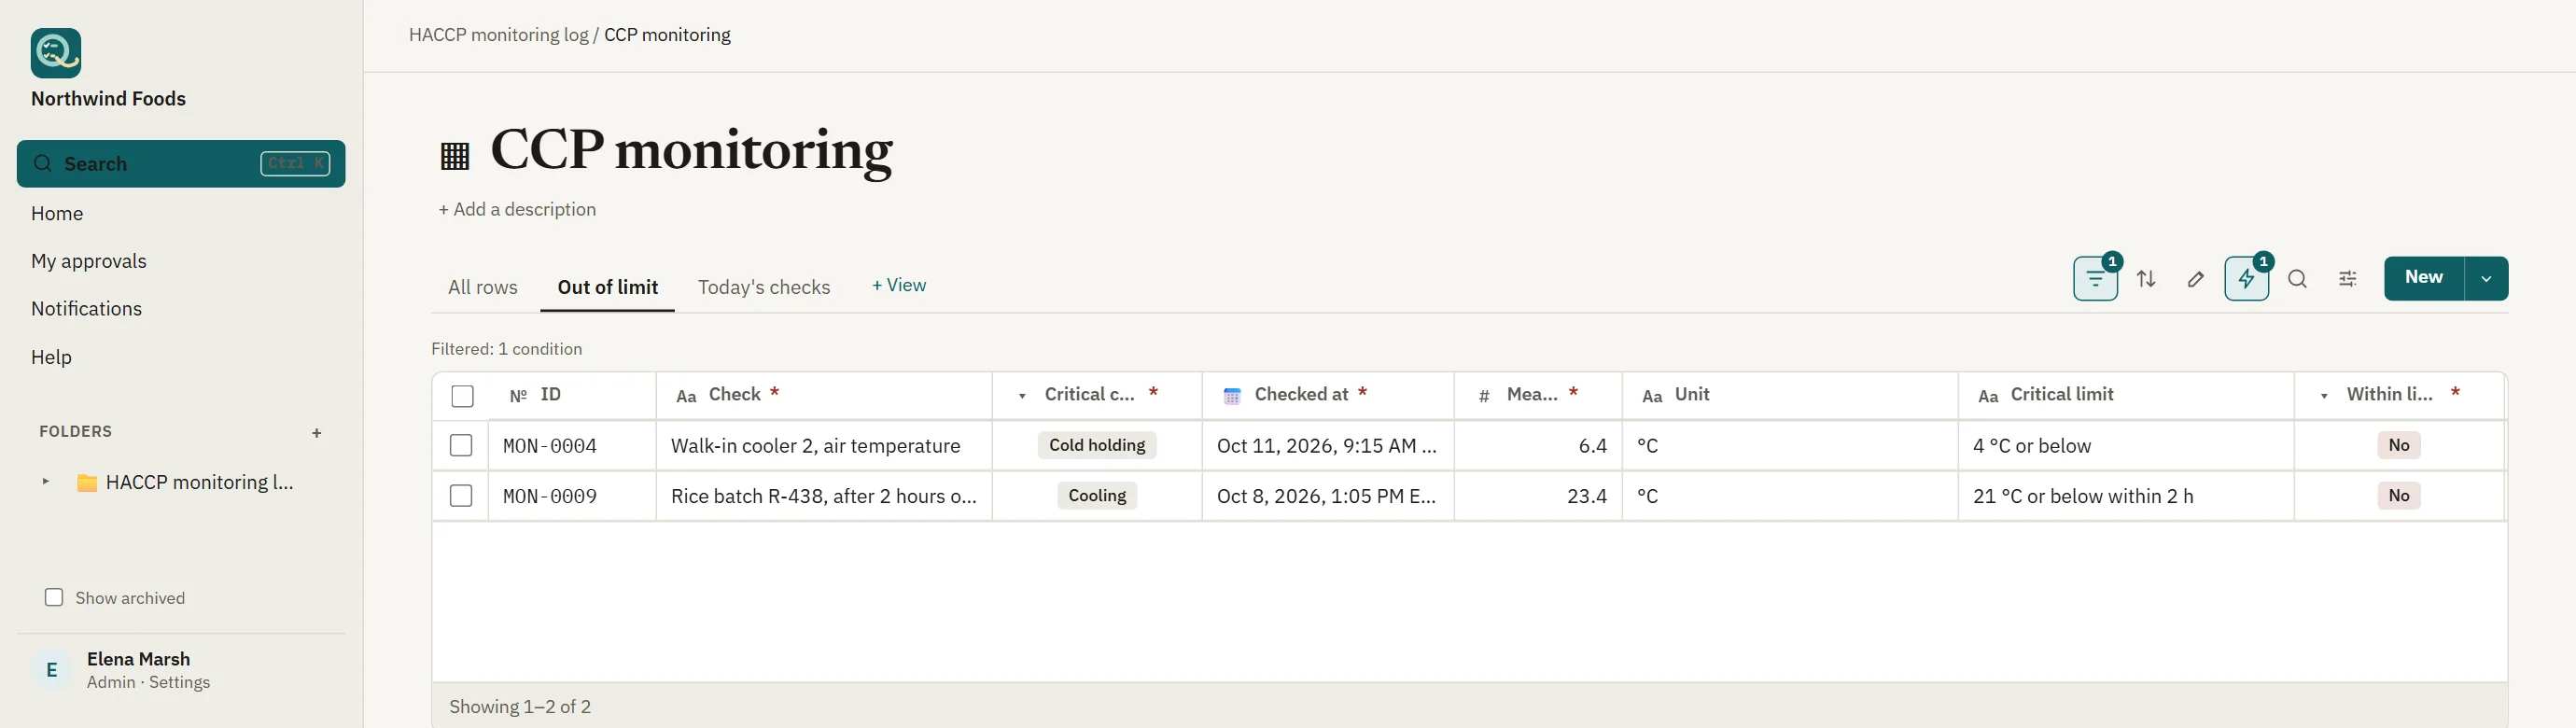Open the Critical c... column header
The width and height of the screenshot is (2576, 728).
(x=1097, y=395)
